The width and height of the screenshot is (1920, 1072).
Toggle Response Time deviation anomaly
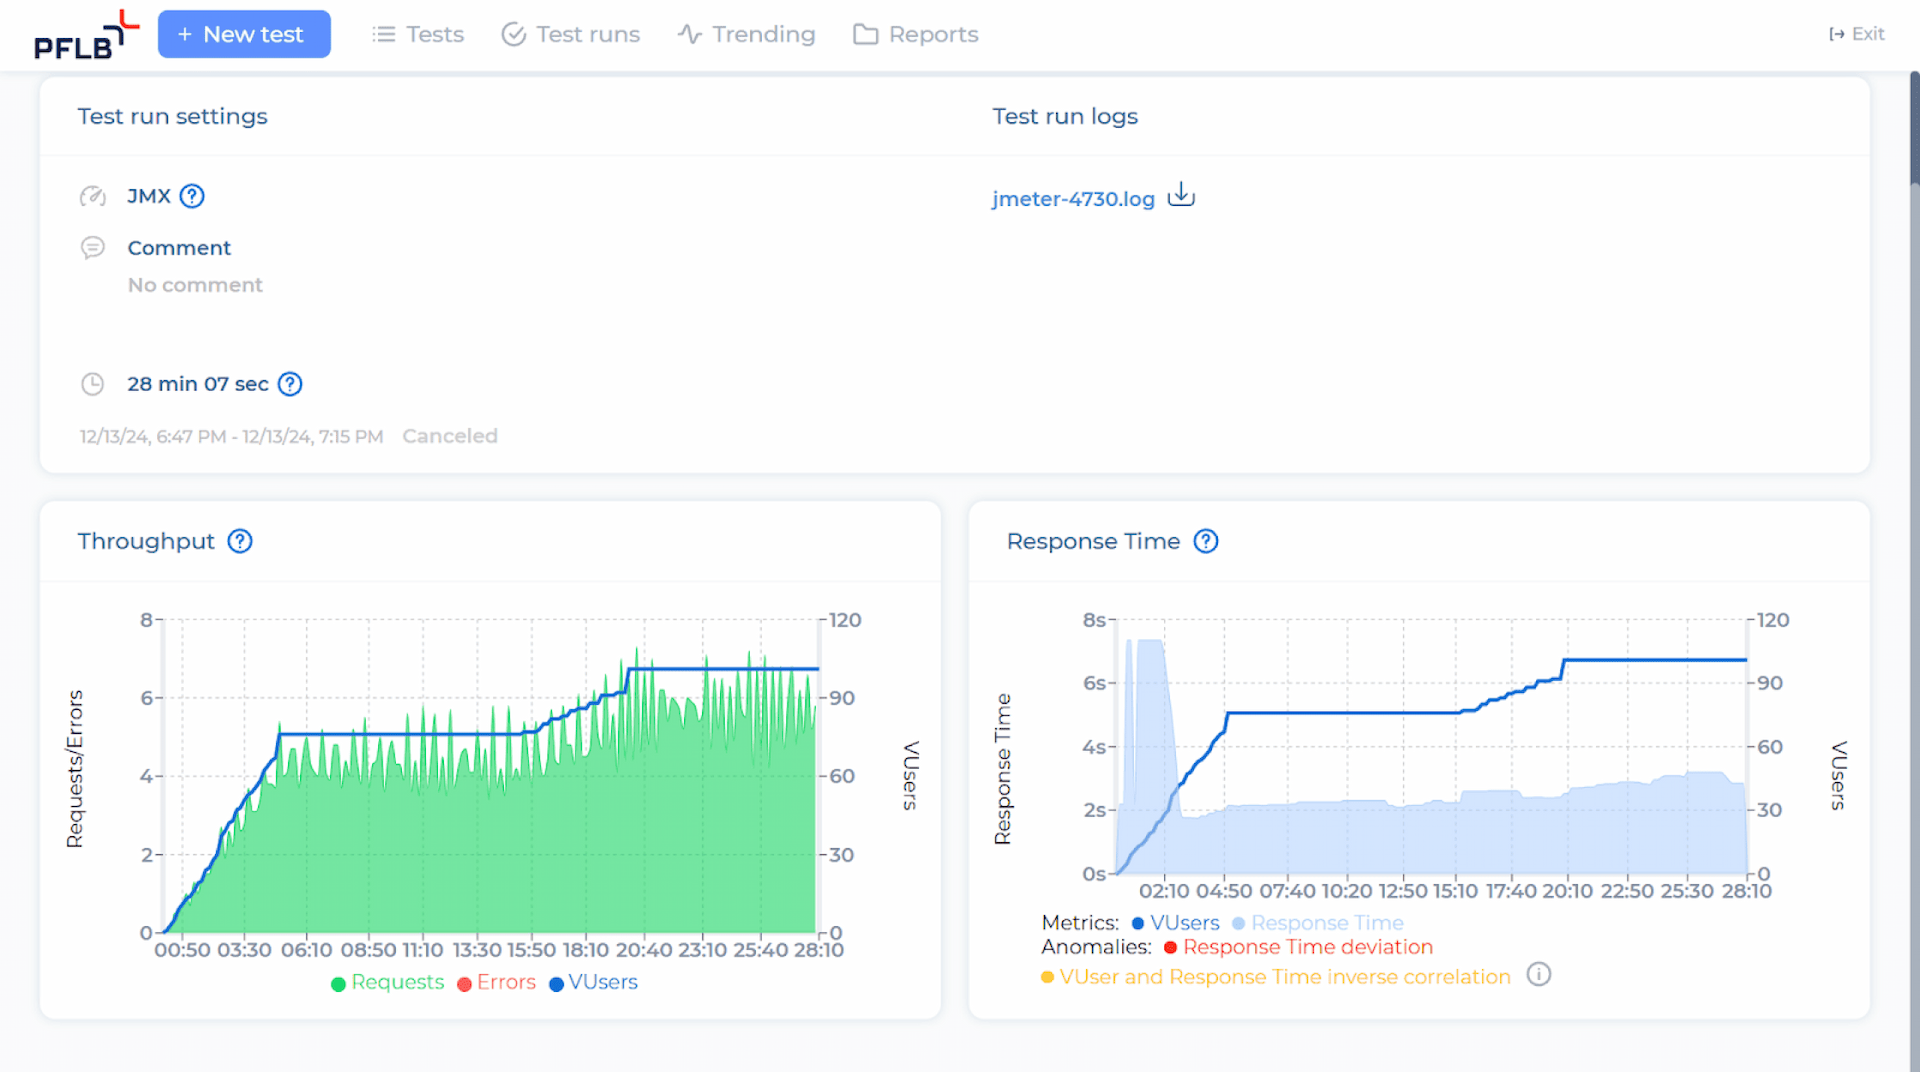(1298, 947)
